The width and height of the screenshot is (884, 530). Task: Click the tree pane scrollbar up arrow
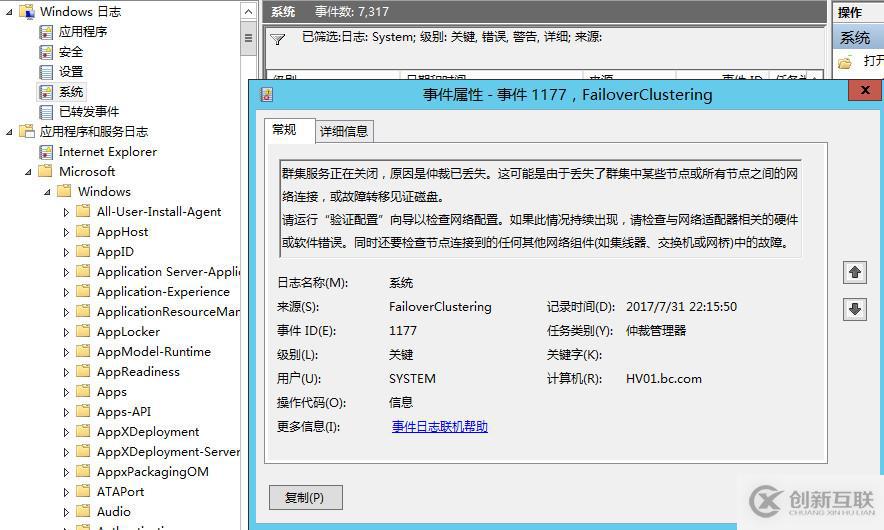tap(248, 11)
